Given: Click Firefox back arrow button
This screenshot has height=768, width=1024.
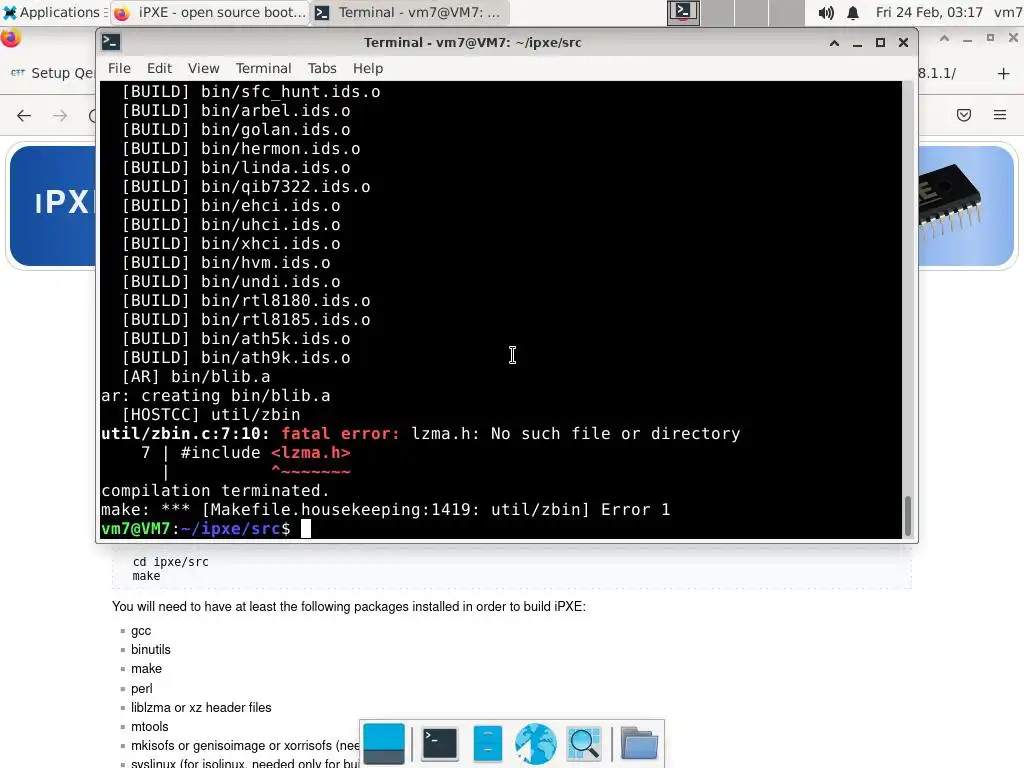Looking at the screenshot, I should (x=24, y=116).
